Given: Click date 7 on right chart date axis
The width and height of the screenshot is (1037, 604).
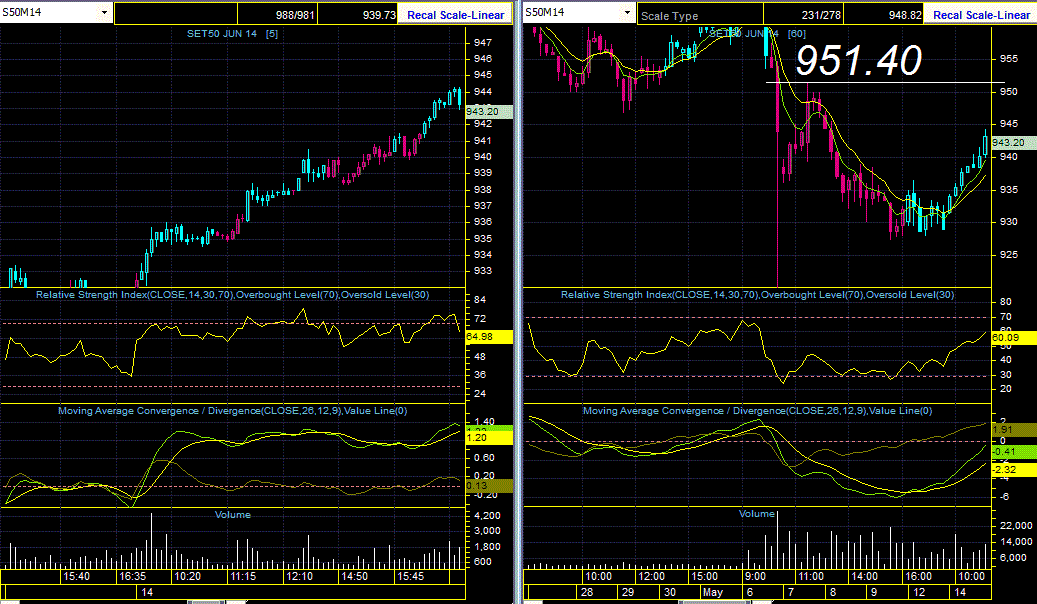Looking at the screenshot, I should point(791,592).
